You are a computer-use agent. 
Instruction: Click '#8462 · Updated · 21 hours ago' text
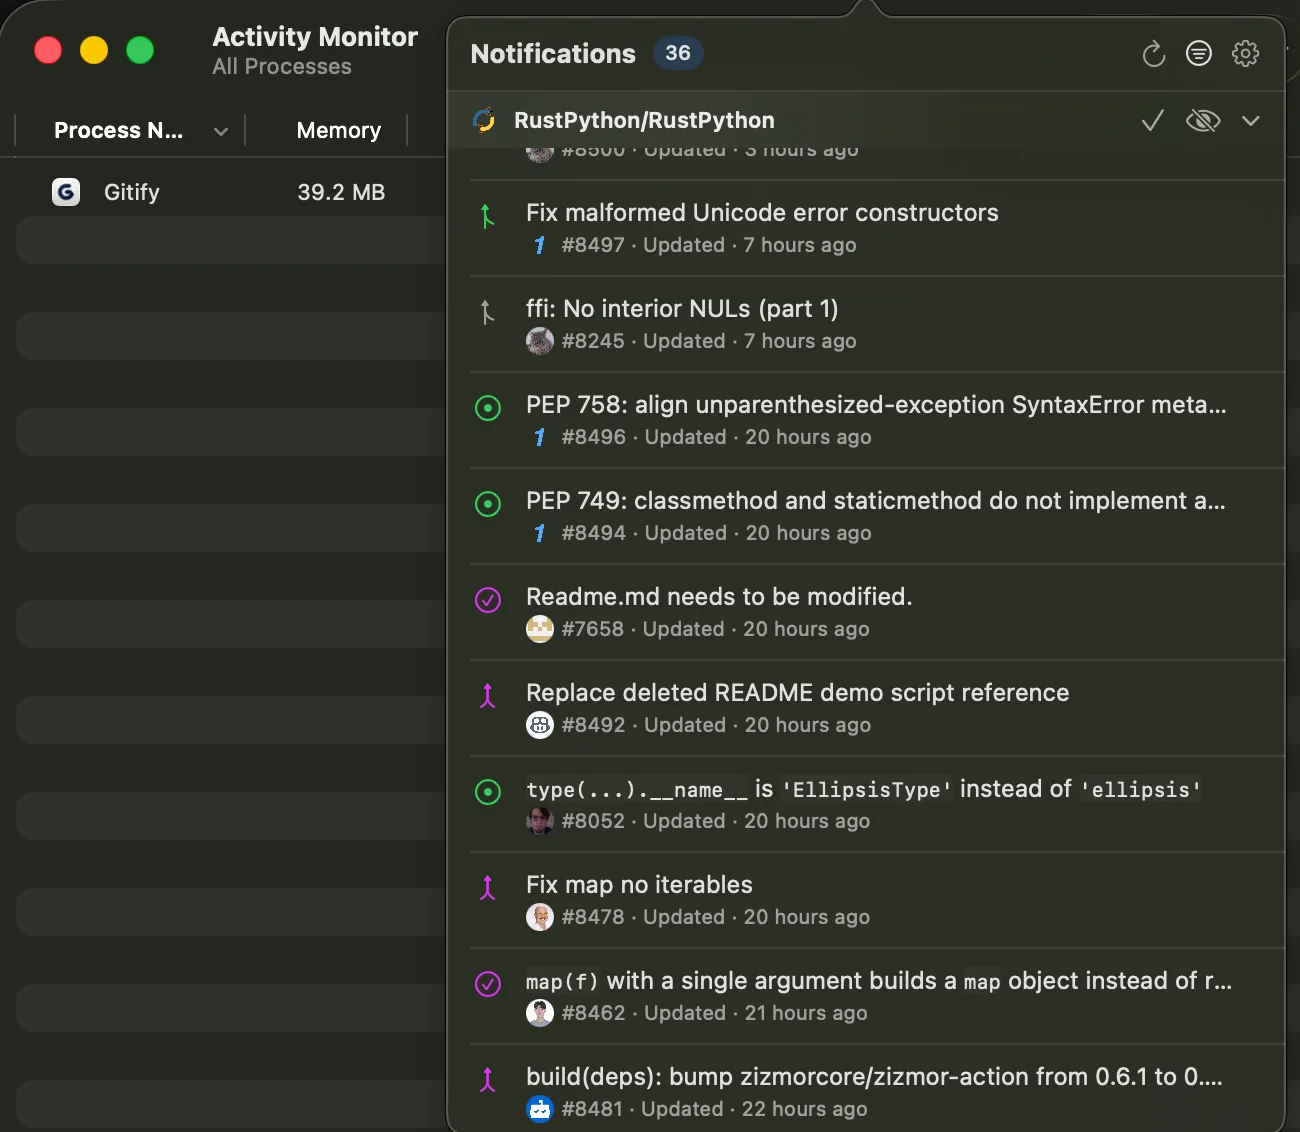(x=715, y=1013)
